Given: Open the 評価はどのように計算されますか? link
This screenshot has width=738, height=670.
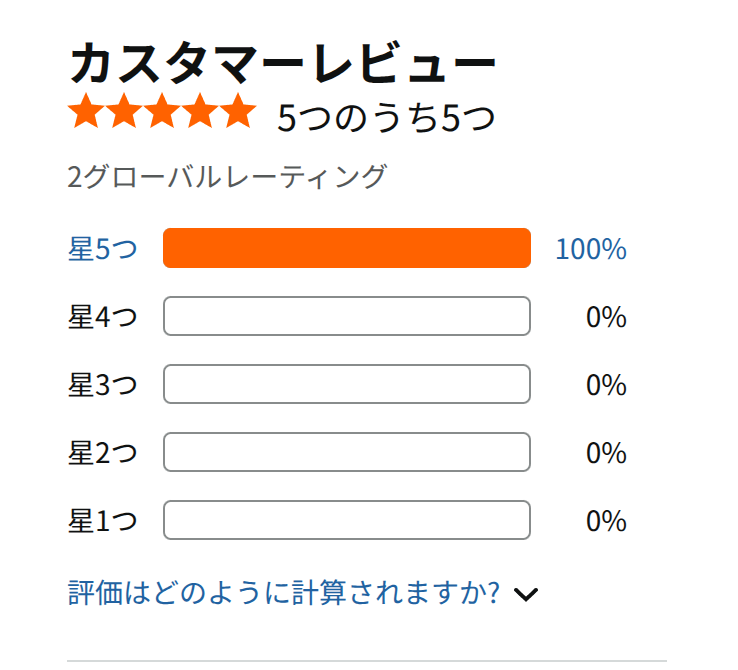Looking at the screenshot, I should pyautogui.click(x=283, y=592).
